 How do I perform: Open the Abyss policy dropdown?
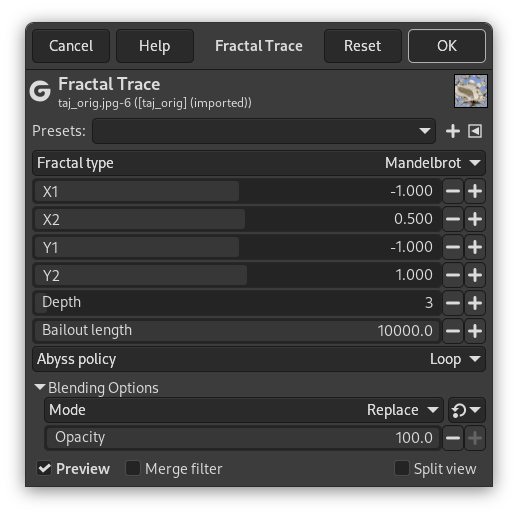coord(259,359)
